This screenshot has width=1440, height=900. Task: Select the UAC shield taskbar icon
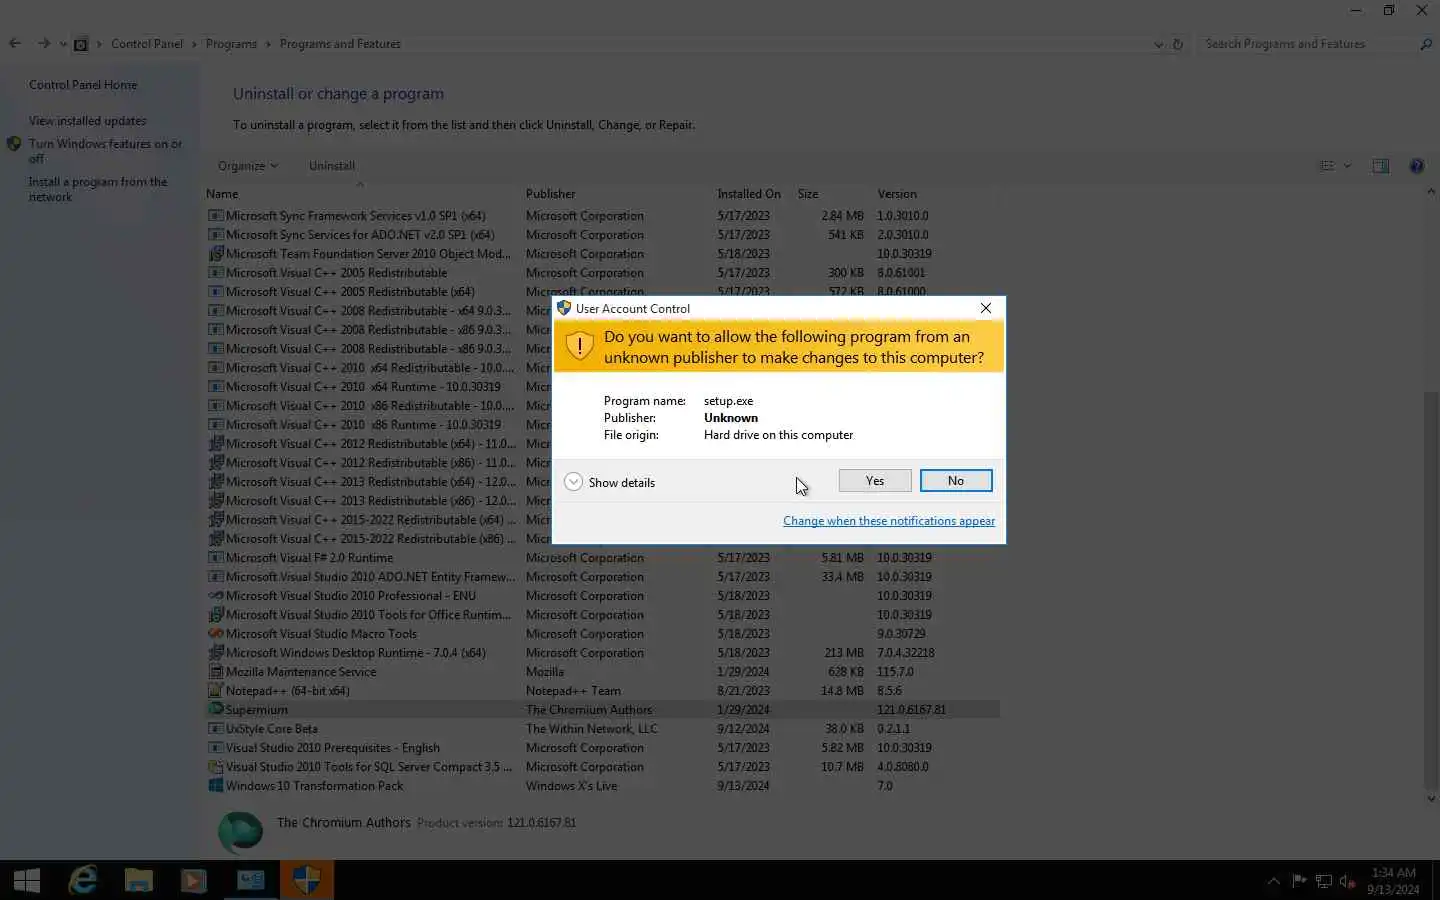pyautogui.click(x=306, y=880)
